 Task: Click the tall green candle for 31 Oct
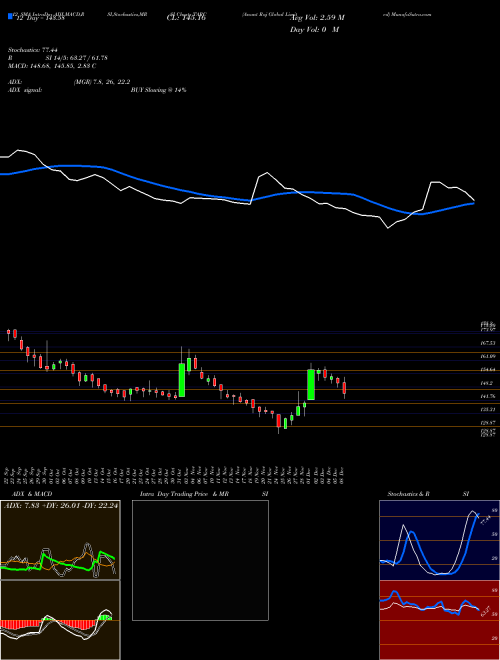(182, 380)
